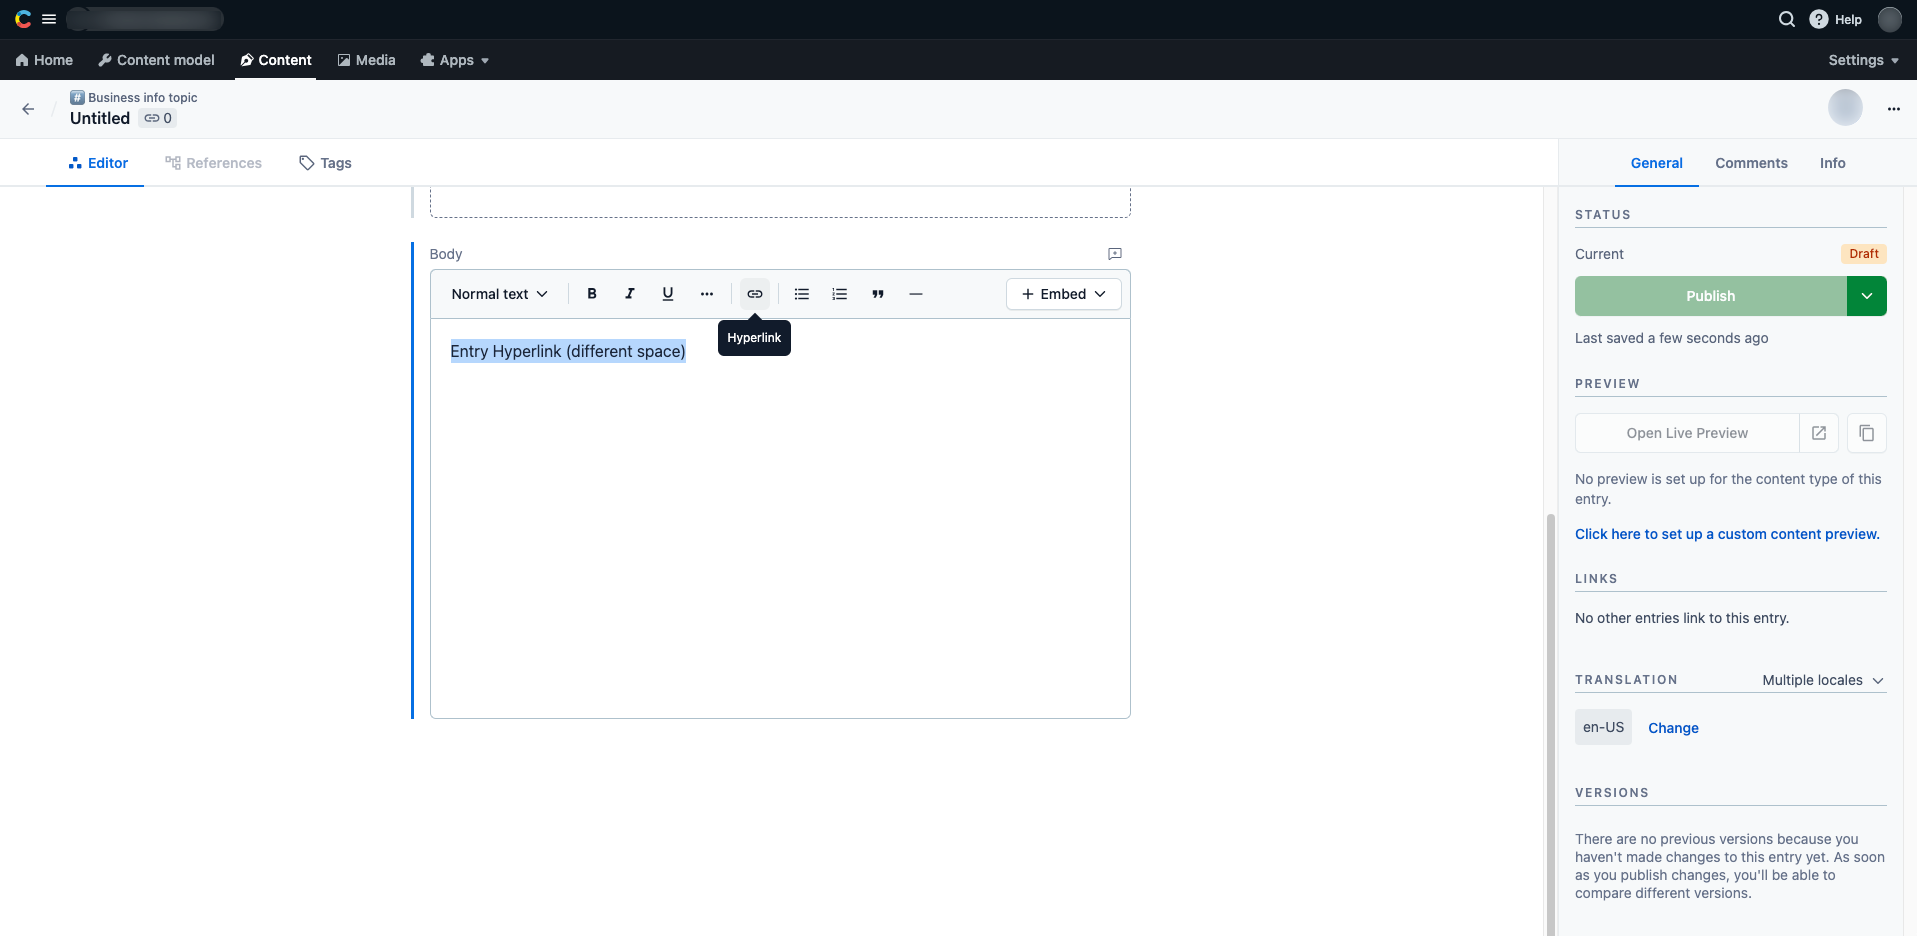Switch to the General sidebar tab
Screen dimensions: 1917x936
tap(1657, 163)
